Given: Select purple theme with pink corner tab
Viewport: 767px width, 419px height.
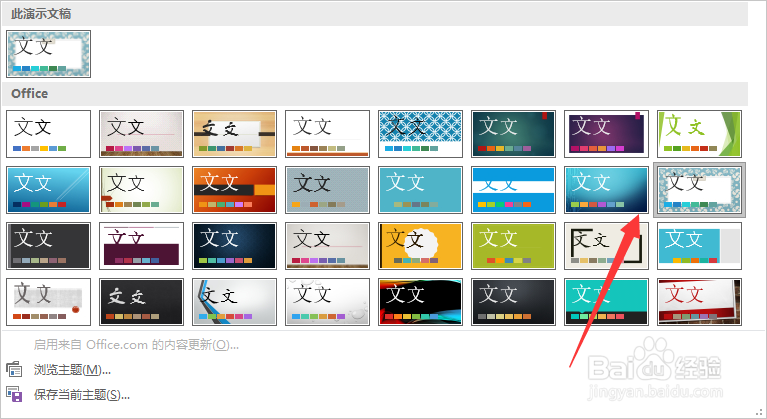Looking at the screenshot, I should point(606,133).
